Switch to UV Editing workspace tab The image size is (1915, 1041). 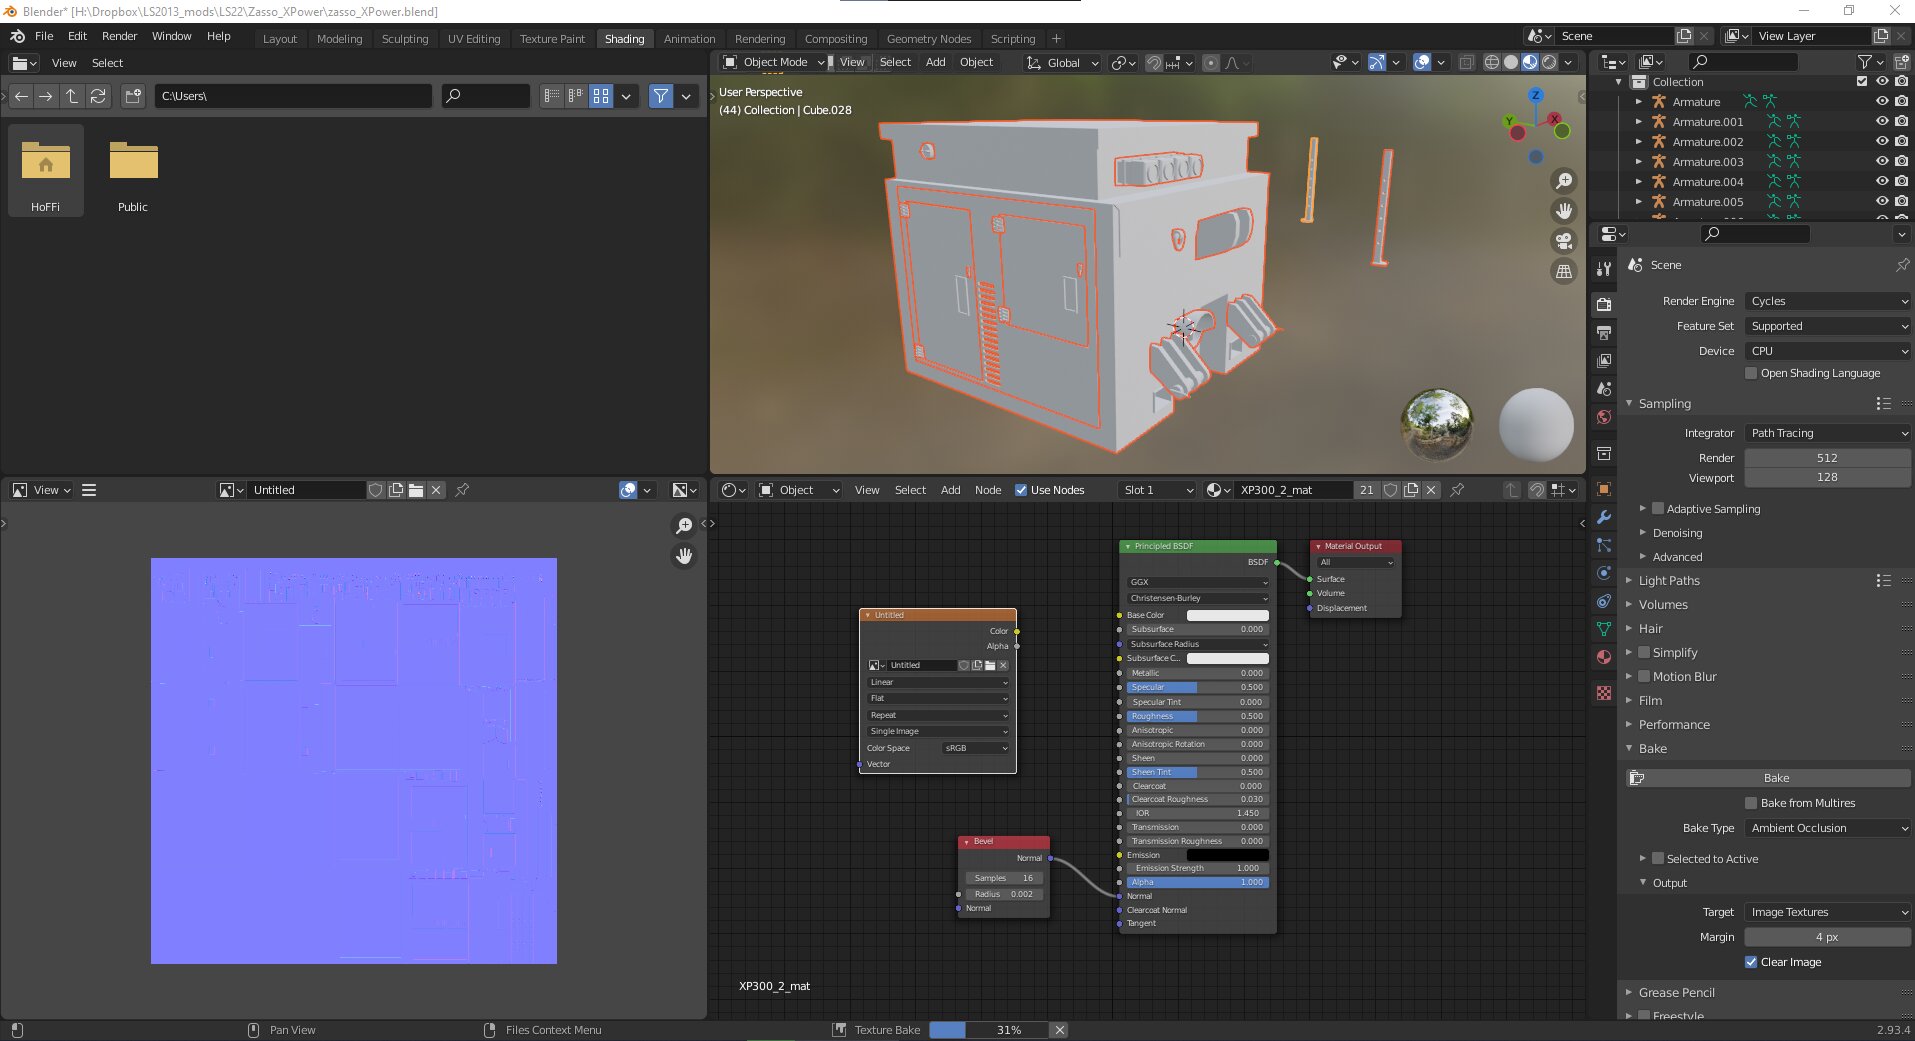[474, 39]
